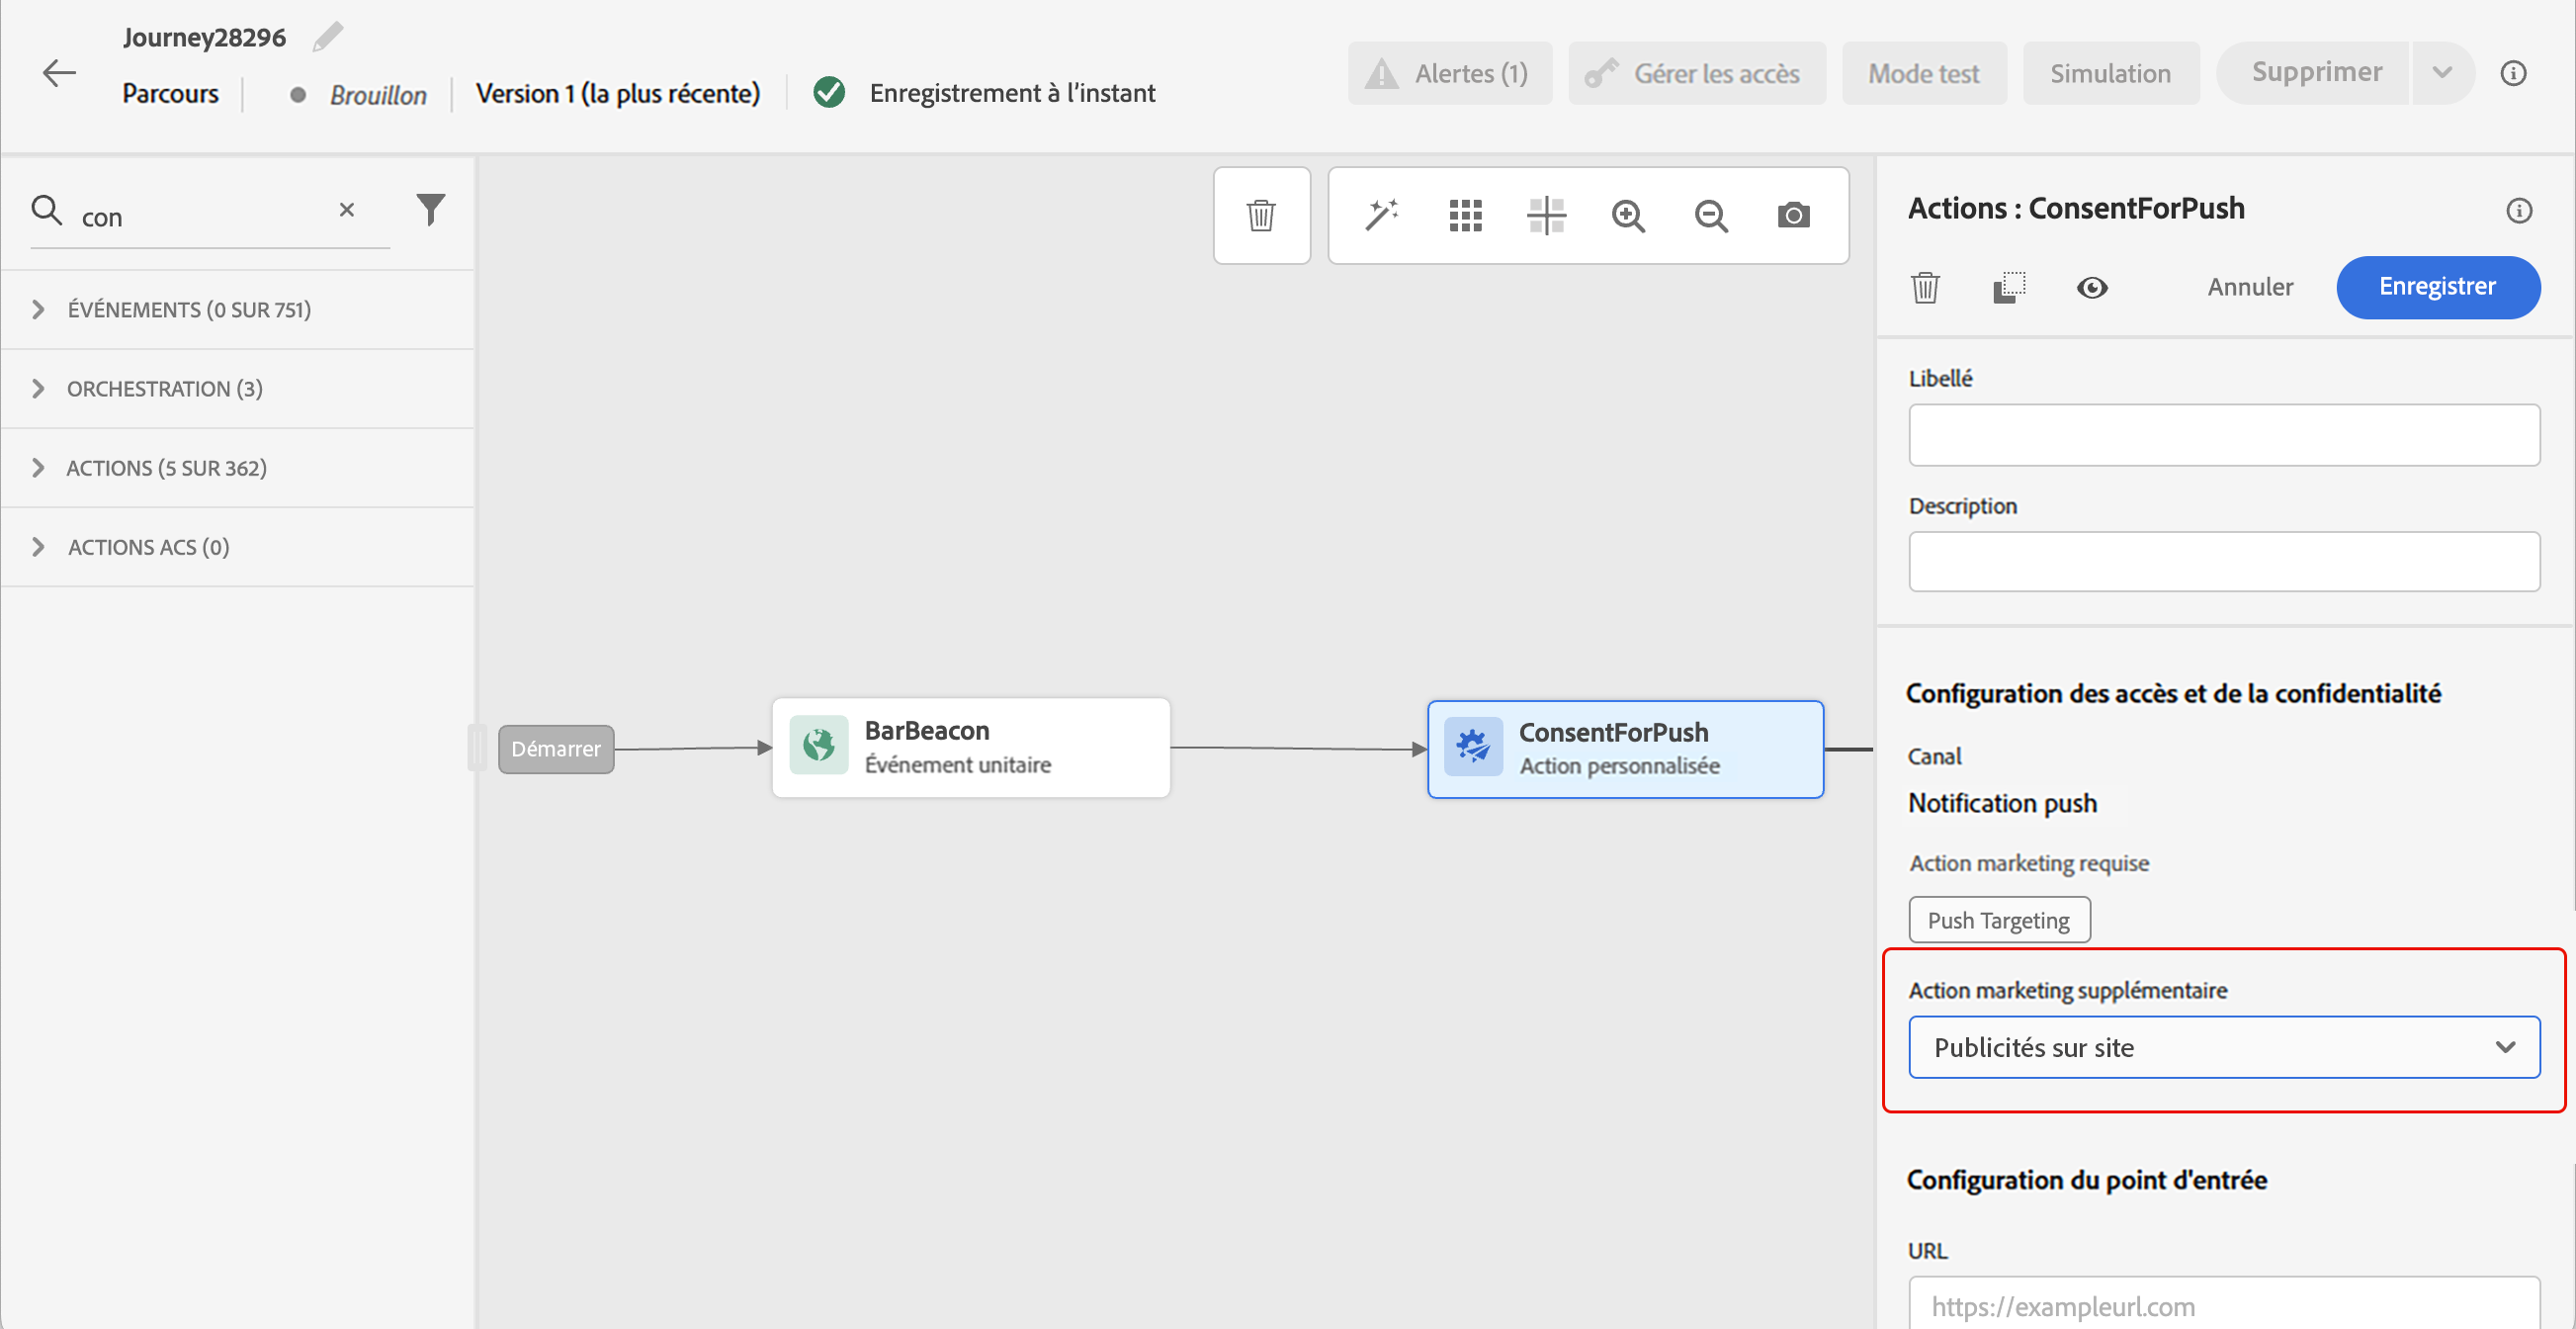This screenshot has width=2576, height=1329.
Task: Click the magic wand auto-arrange icon
Action: click(1382, 215)
